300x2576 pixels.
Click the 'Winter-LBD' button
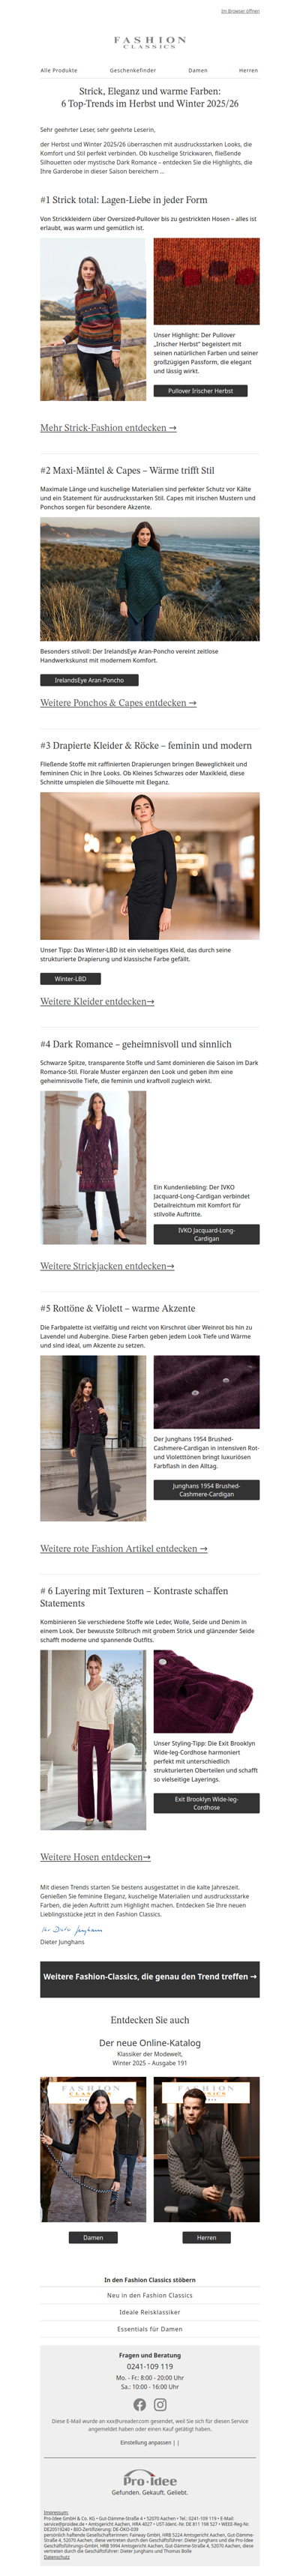coord(70,979)
